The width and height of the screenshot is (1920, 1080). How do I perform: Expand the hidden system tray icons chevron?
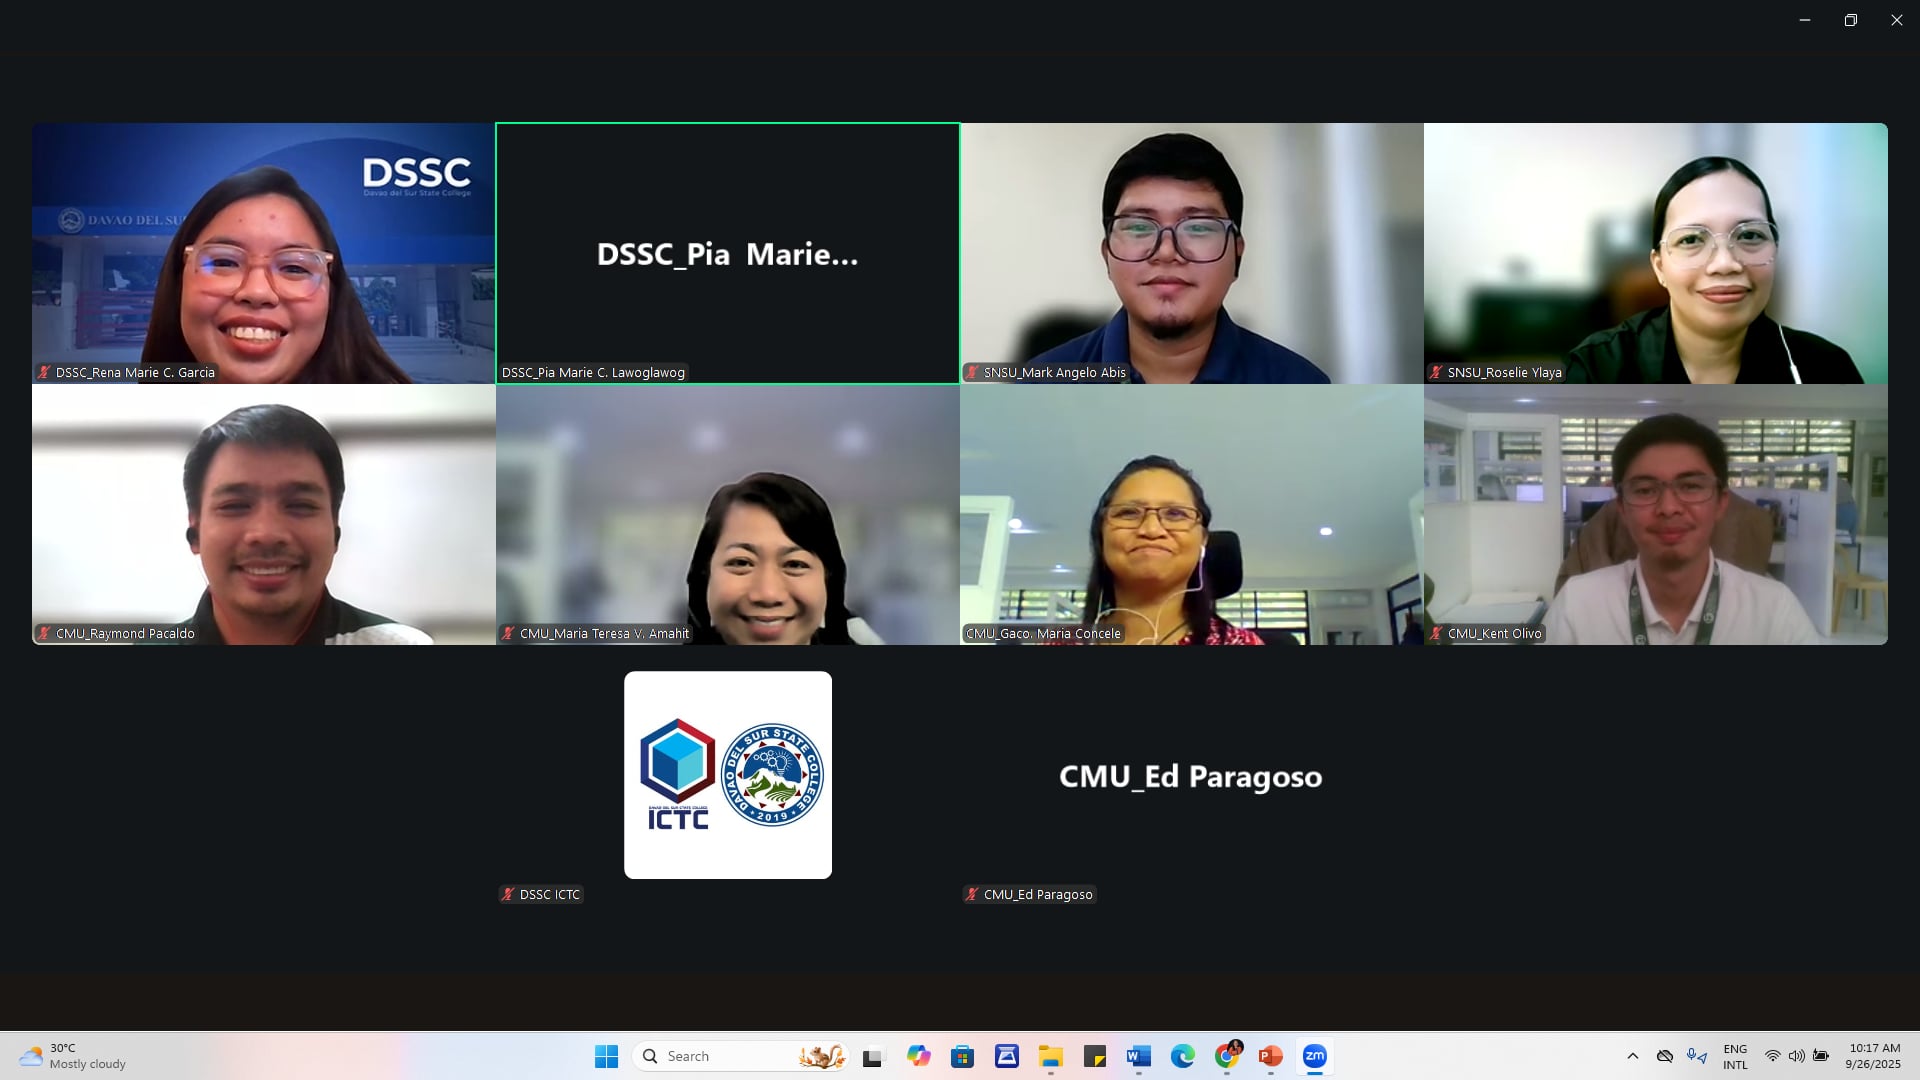tap(1632, 1056)
